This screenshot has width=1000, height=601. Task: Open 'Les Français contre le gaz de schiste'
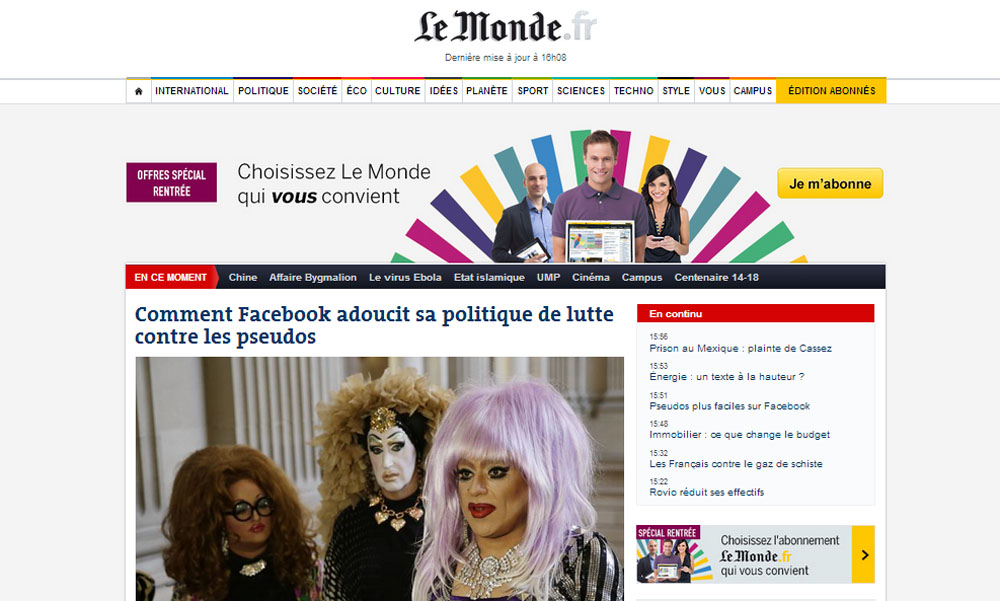point(736,464)
